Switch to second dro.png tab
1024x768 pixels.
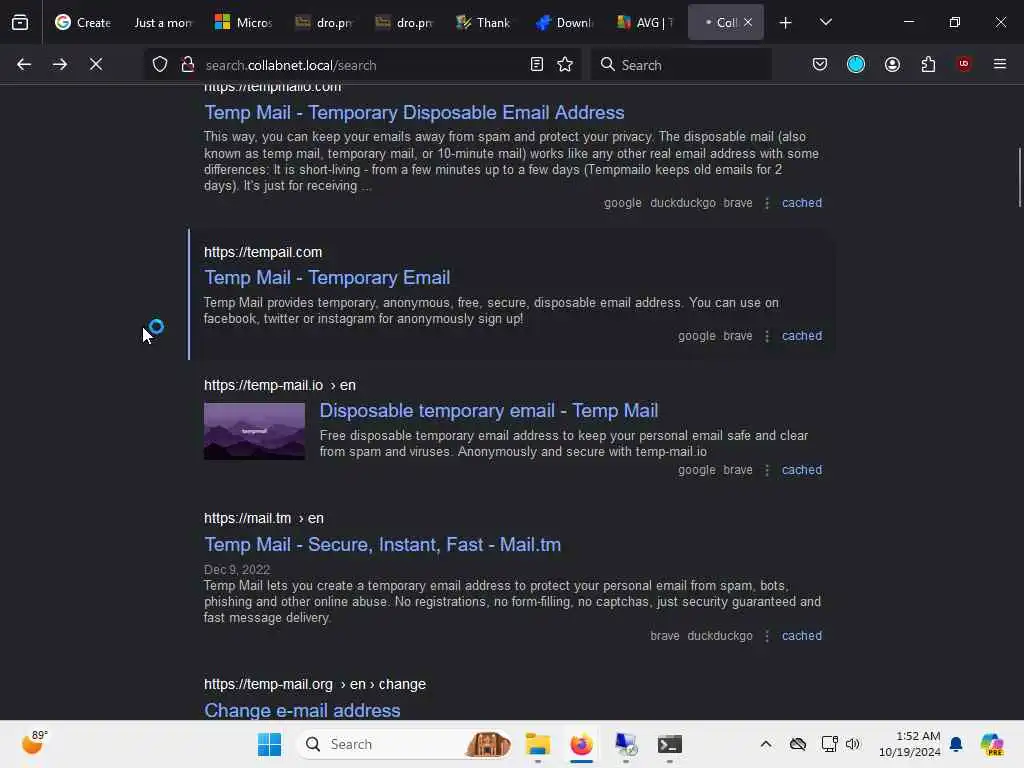click(404, 22)
